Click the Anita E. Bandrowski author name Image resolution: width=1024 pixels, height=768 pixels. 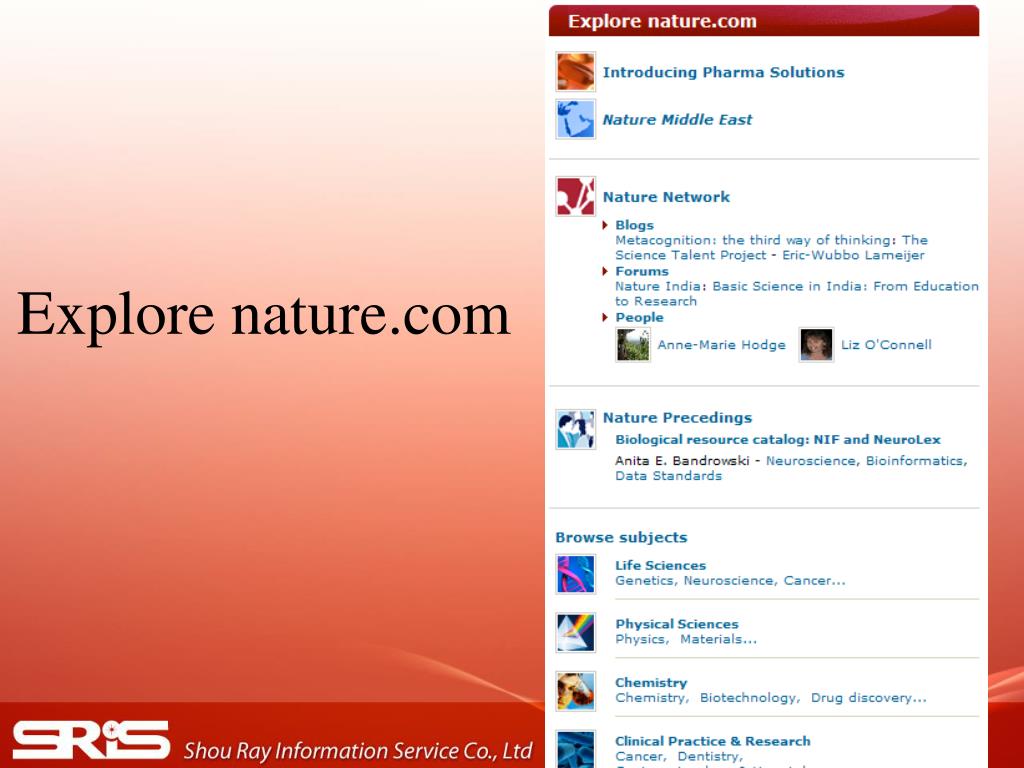pyautogui.click(x=682, y=461)
